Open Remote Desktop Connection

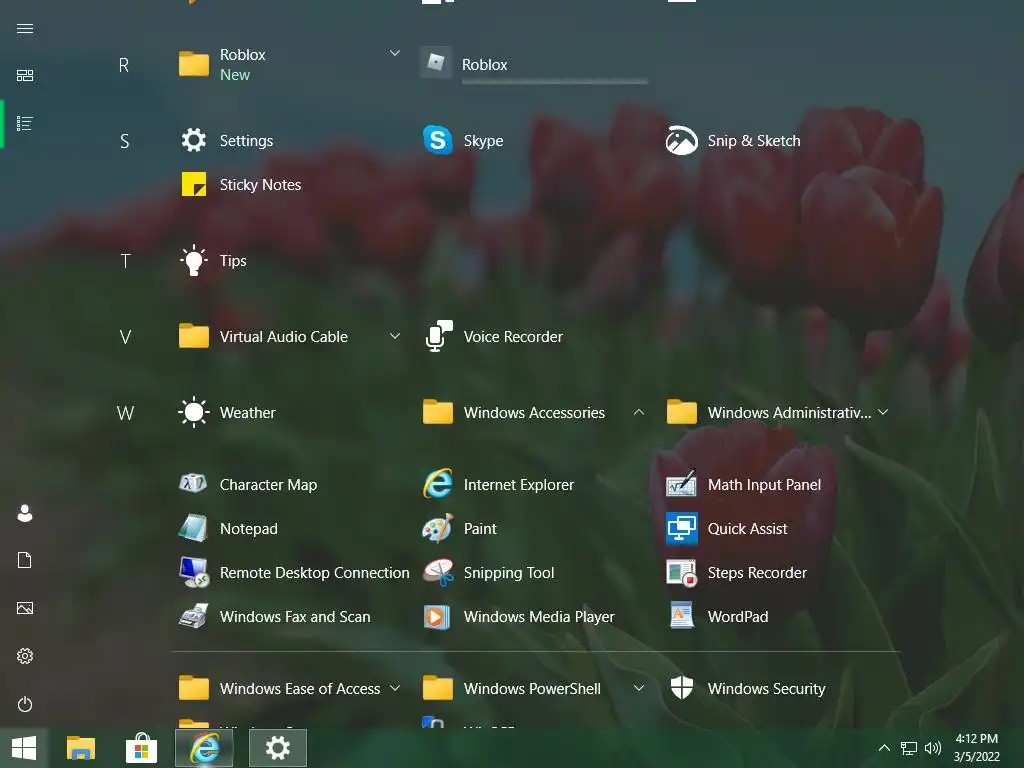pyautogui.click(x=294, y=573)
